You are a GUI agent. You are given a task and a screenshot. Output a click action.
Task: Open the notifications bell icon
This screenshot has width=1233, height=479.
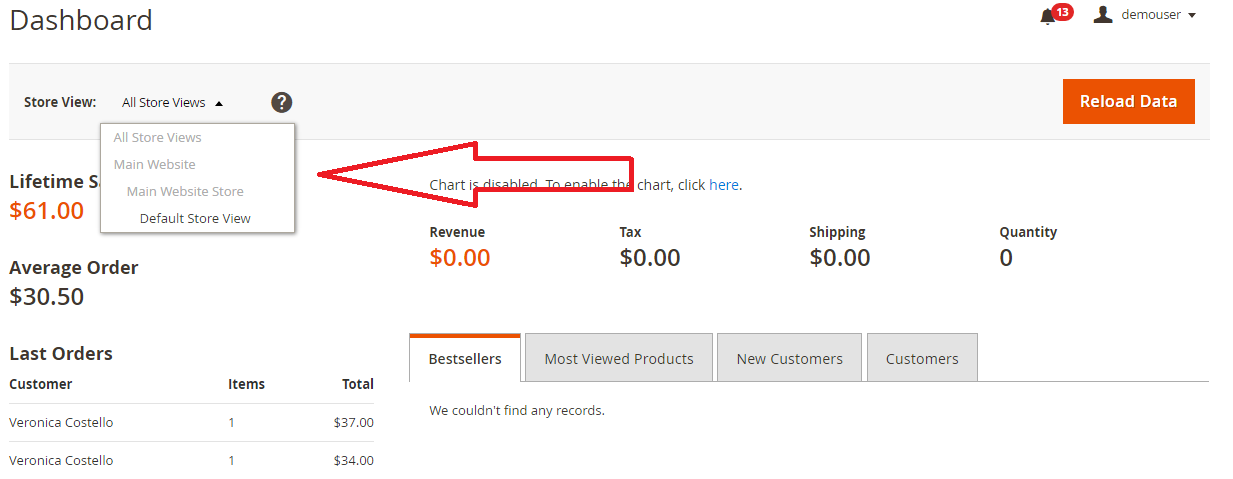click(1047, 16)
